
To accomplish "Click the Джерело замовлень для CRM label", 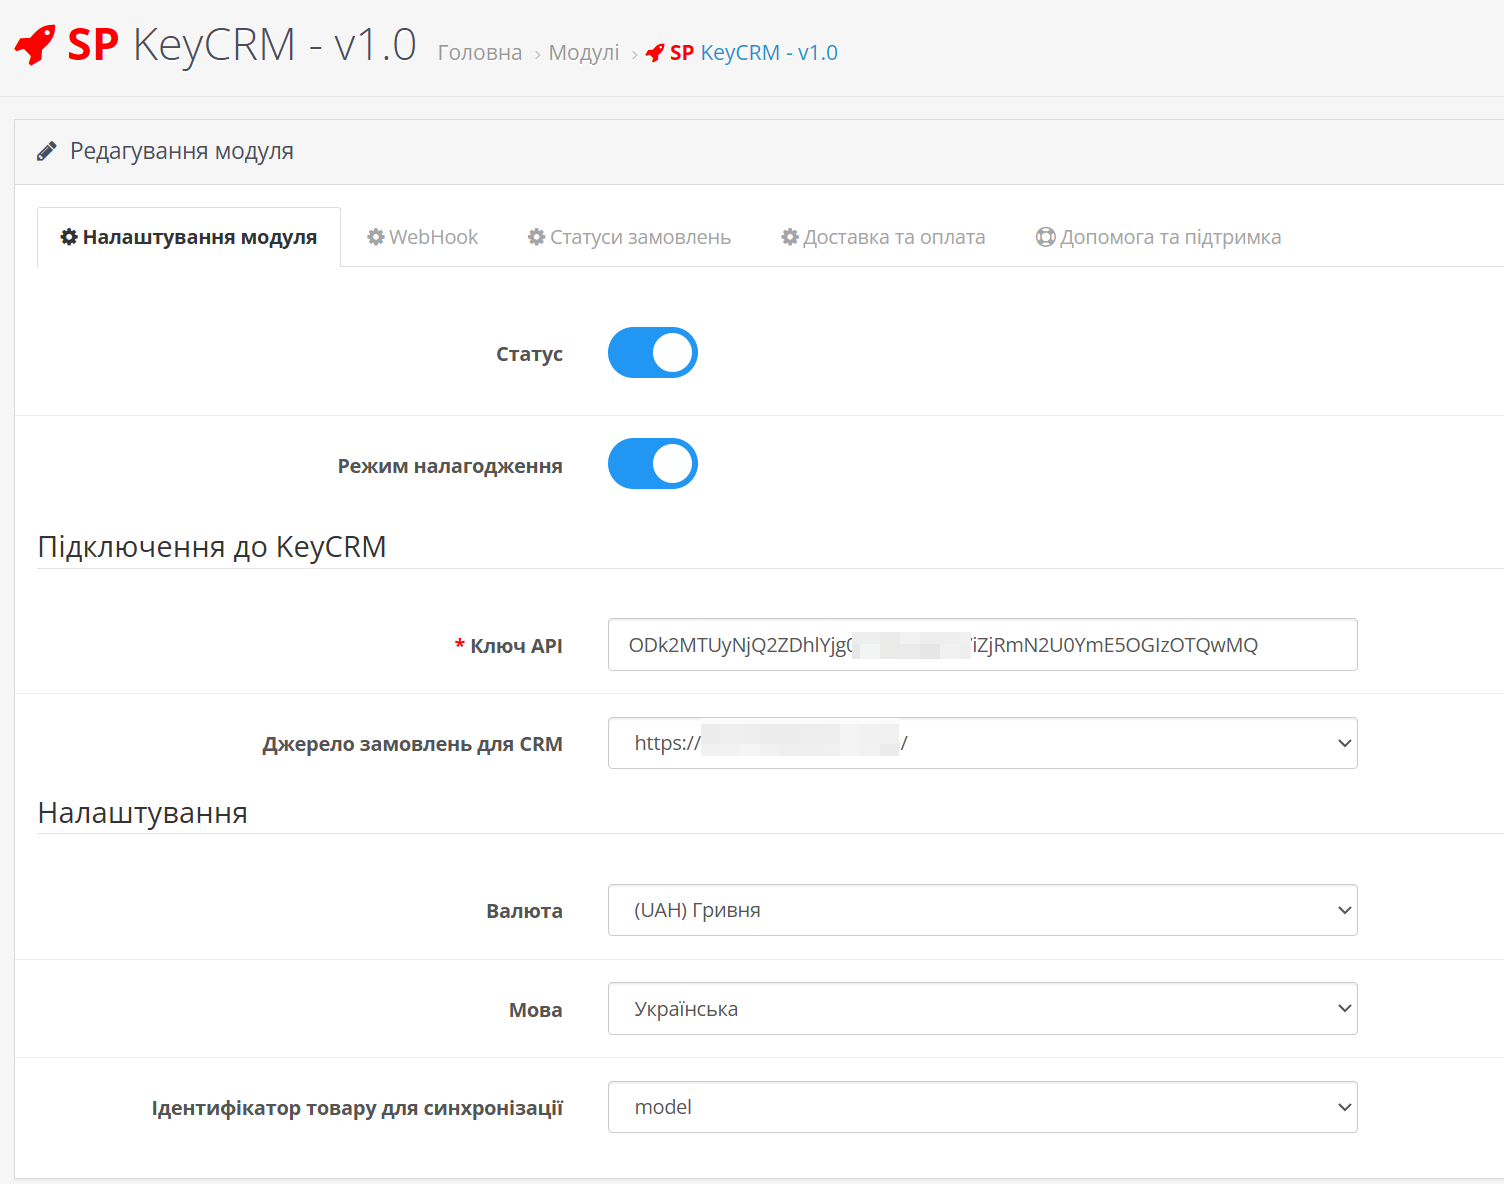I will click(x=412, y=744).
